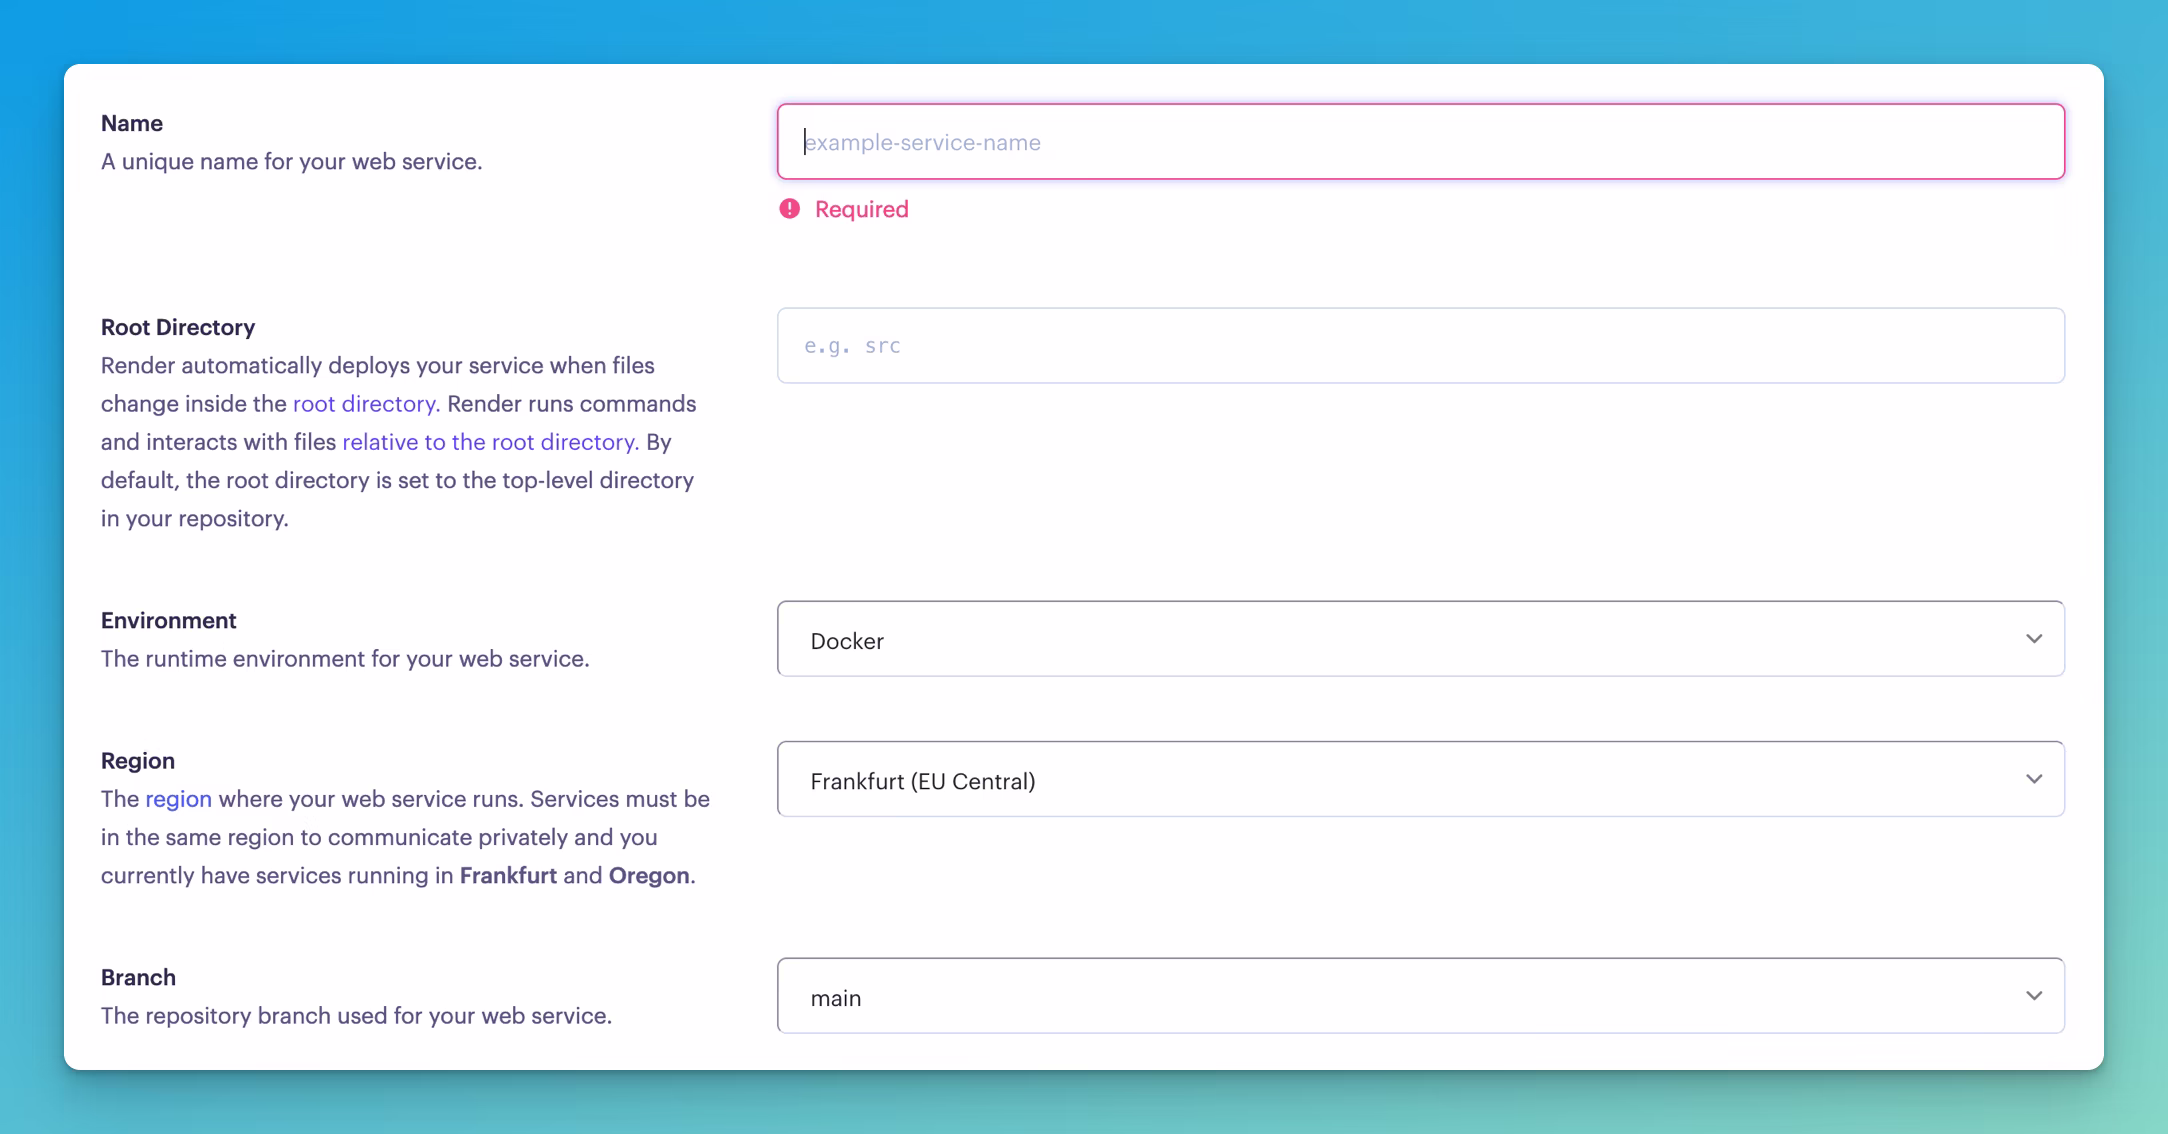Click bold 'Oregon' in region description
2168x1134 pixels.
point(649,876)
